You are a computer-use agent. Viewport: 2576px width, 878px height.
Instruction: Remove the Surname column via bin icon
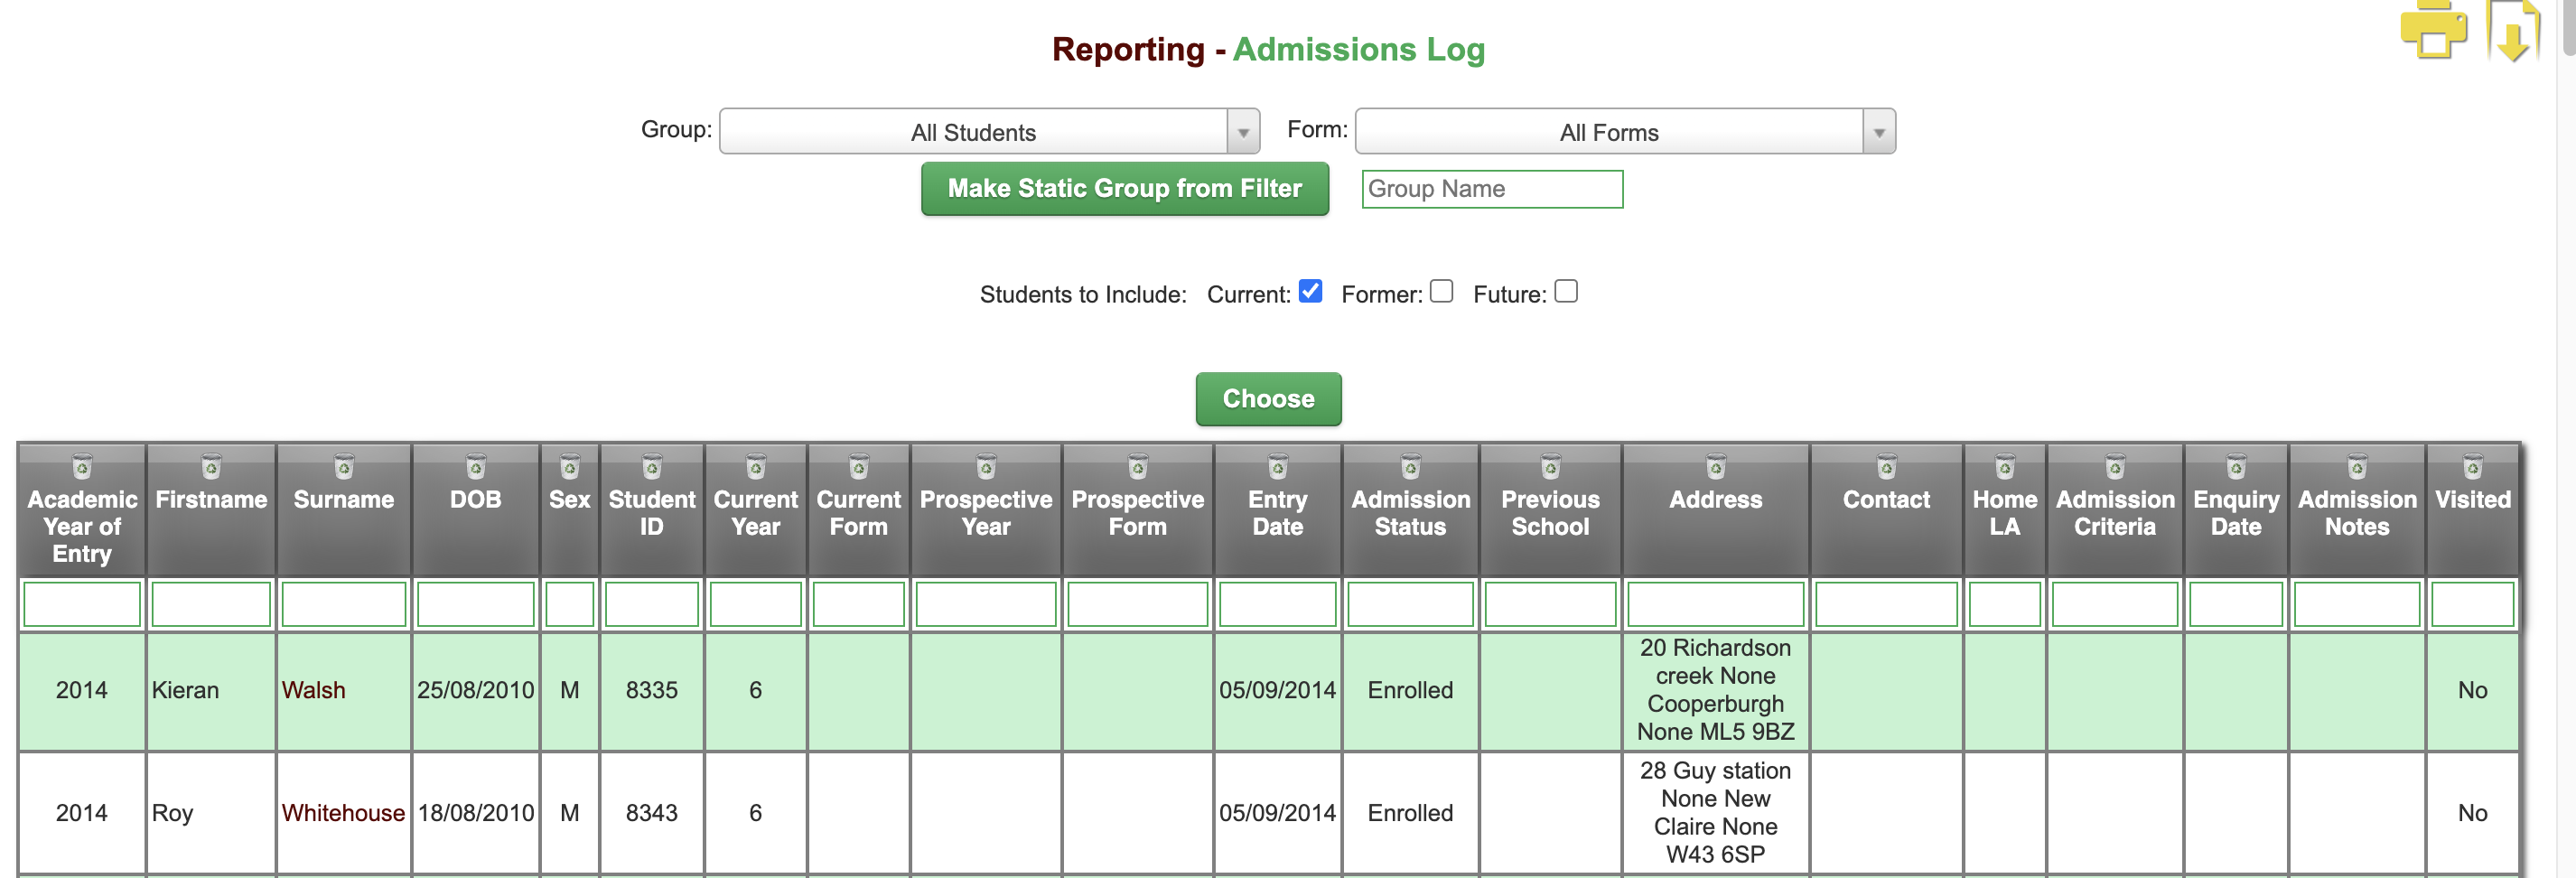point(344,466)
